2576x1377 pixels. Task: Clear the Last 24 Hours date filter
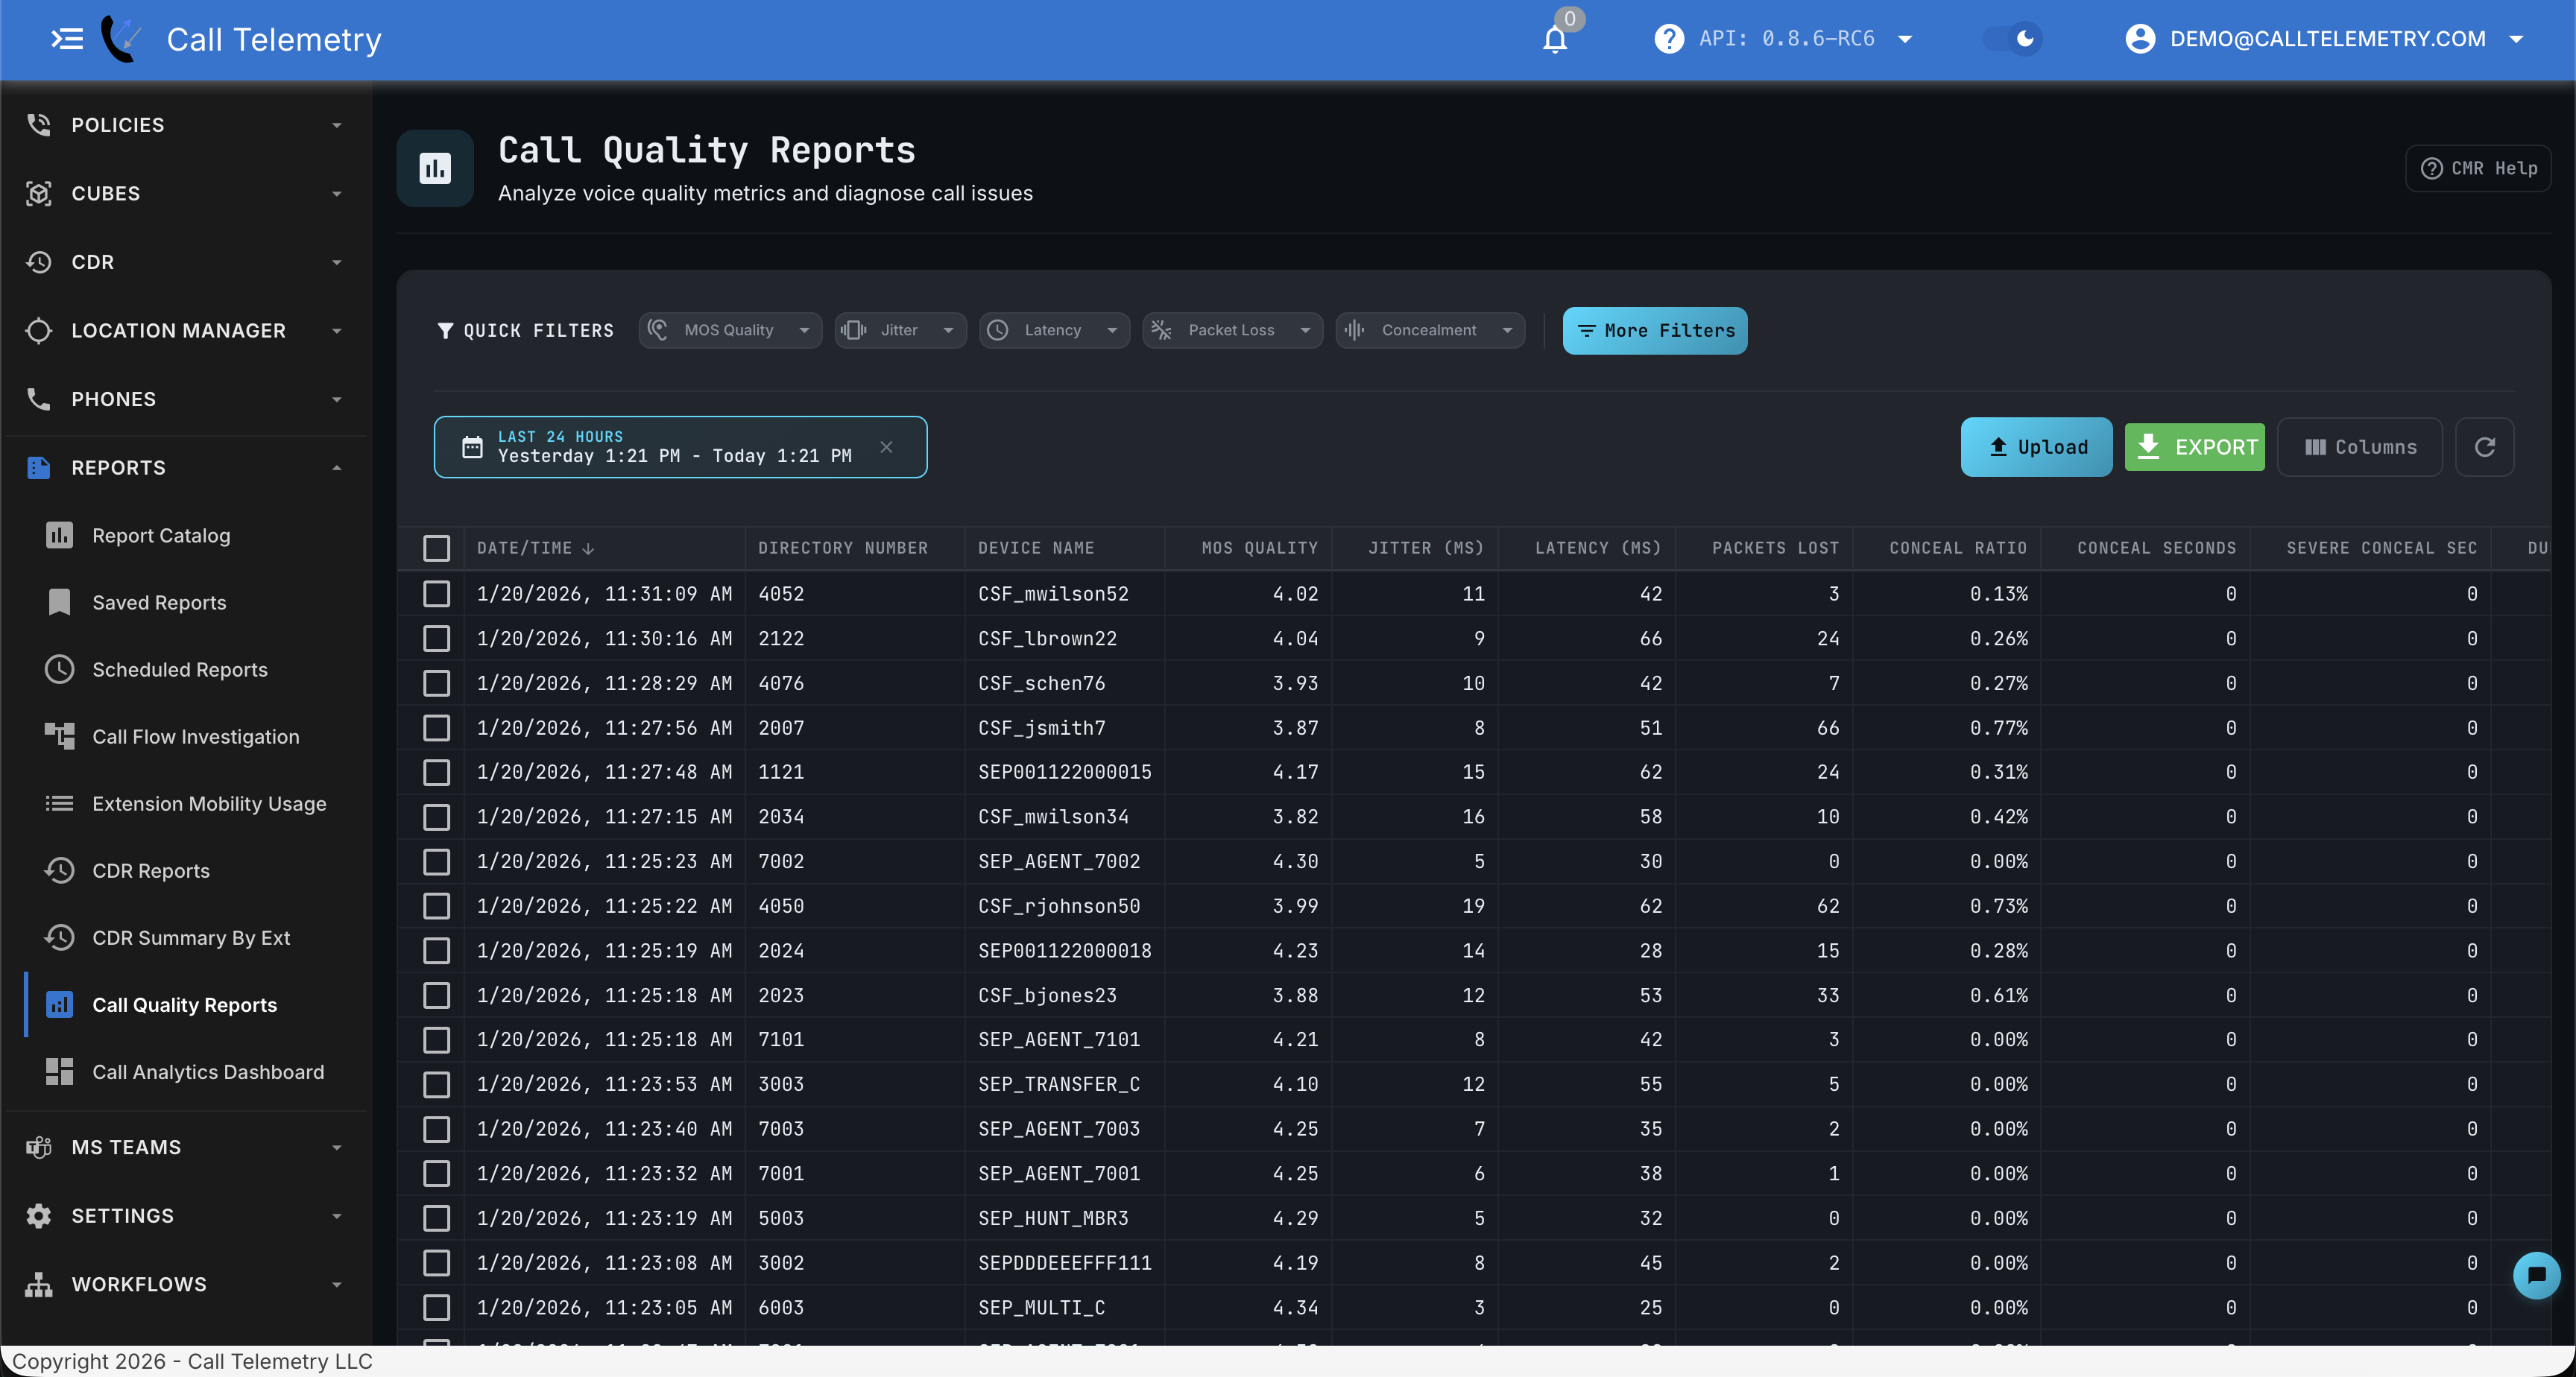pyautogui.click(x=886, y=447)
